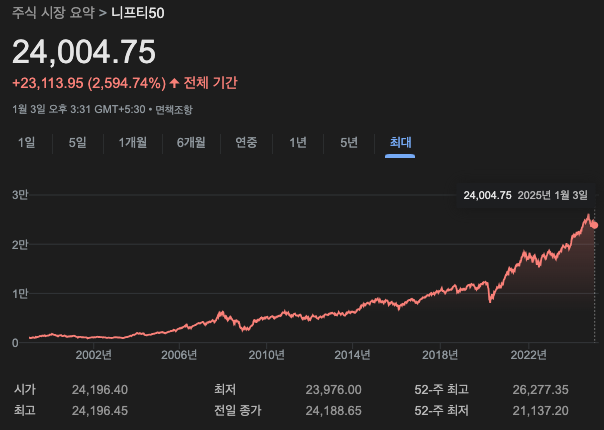Click the 1만 y-axis label
The image size is (604, 430).
(20, 294)
